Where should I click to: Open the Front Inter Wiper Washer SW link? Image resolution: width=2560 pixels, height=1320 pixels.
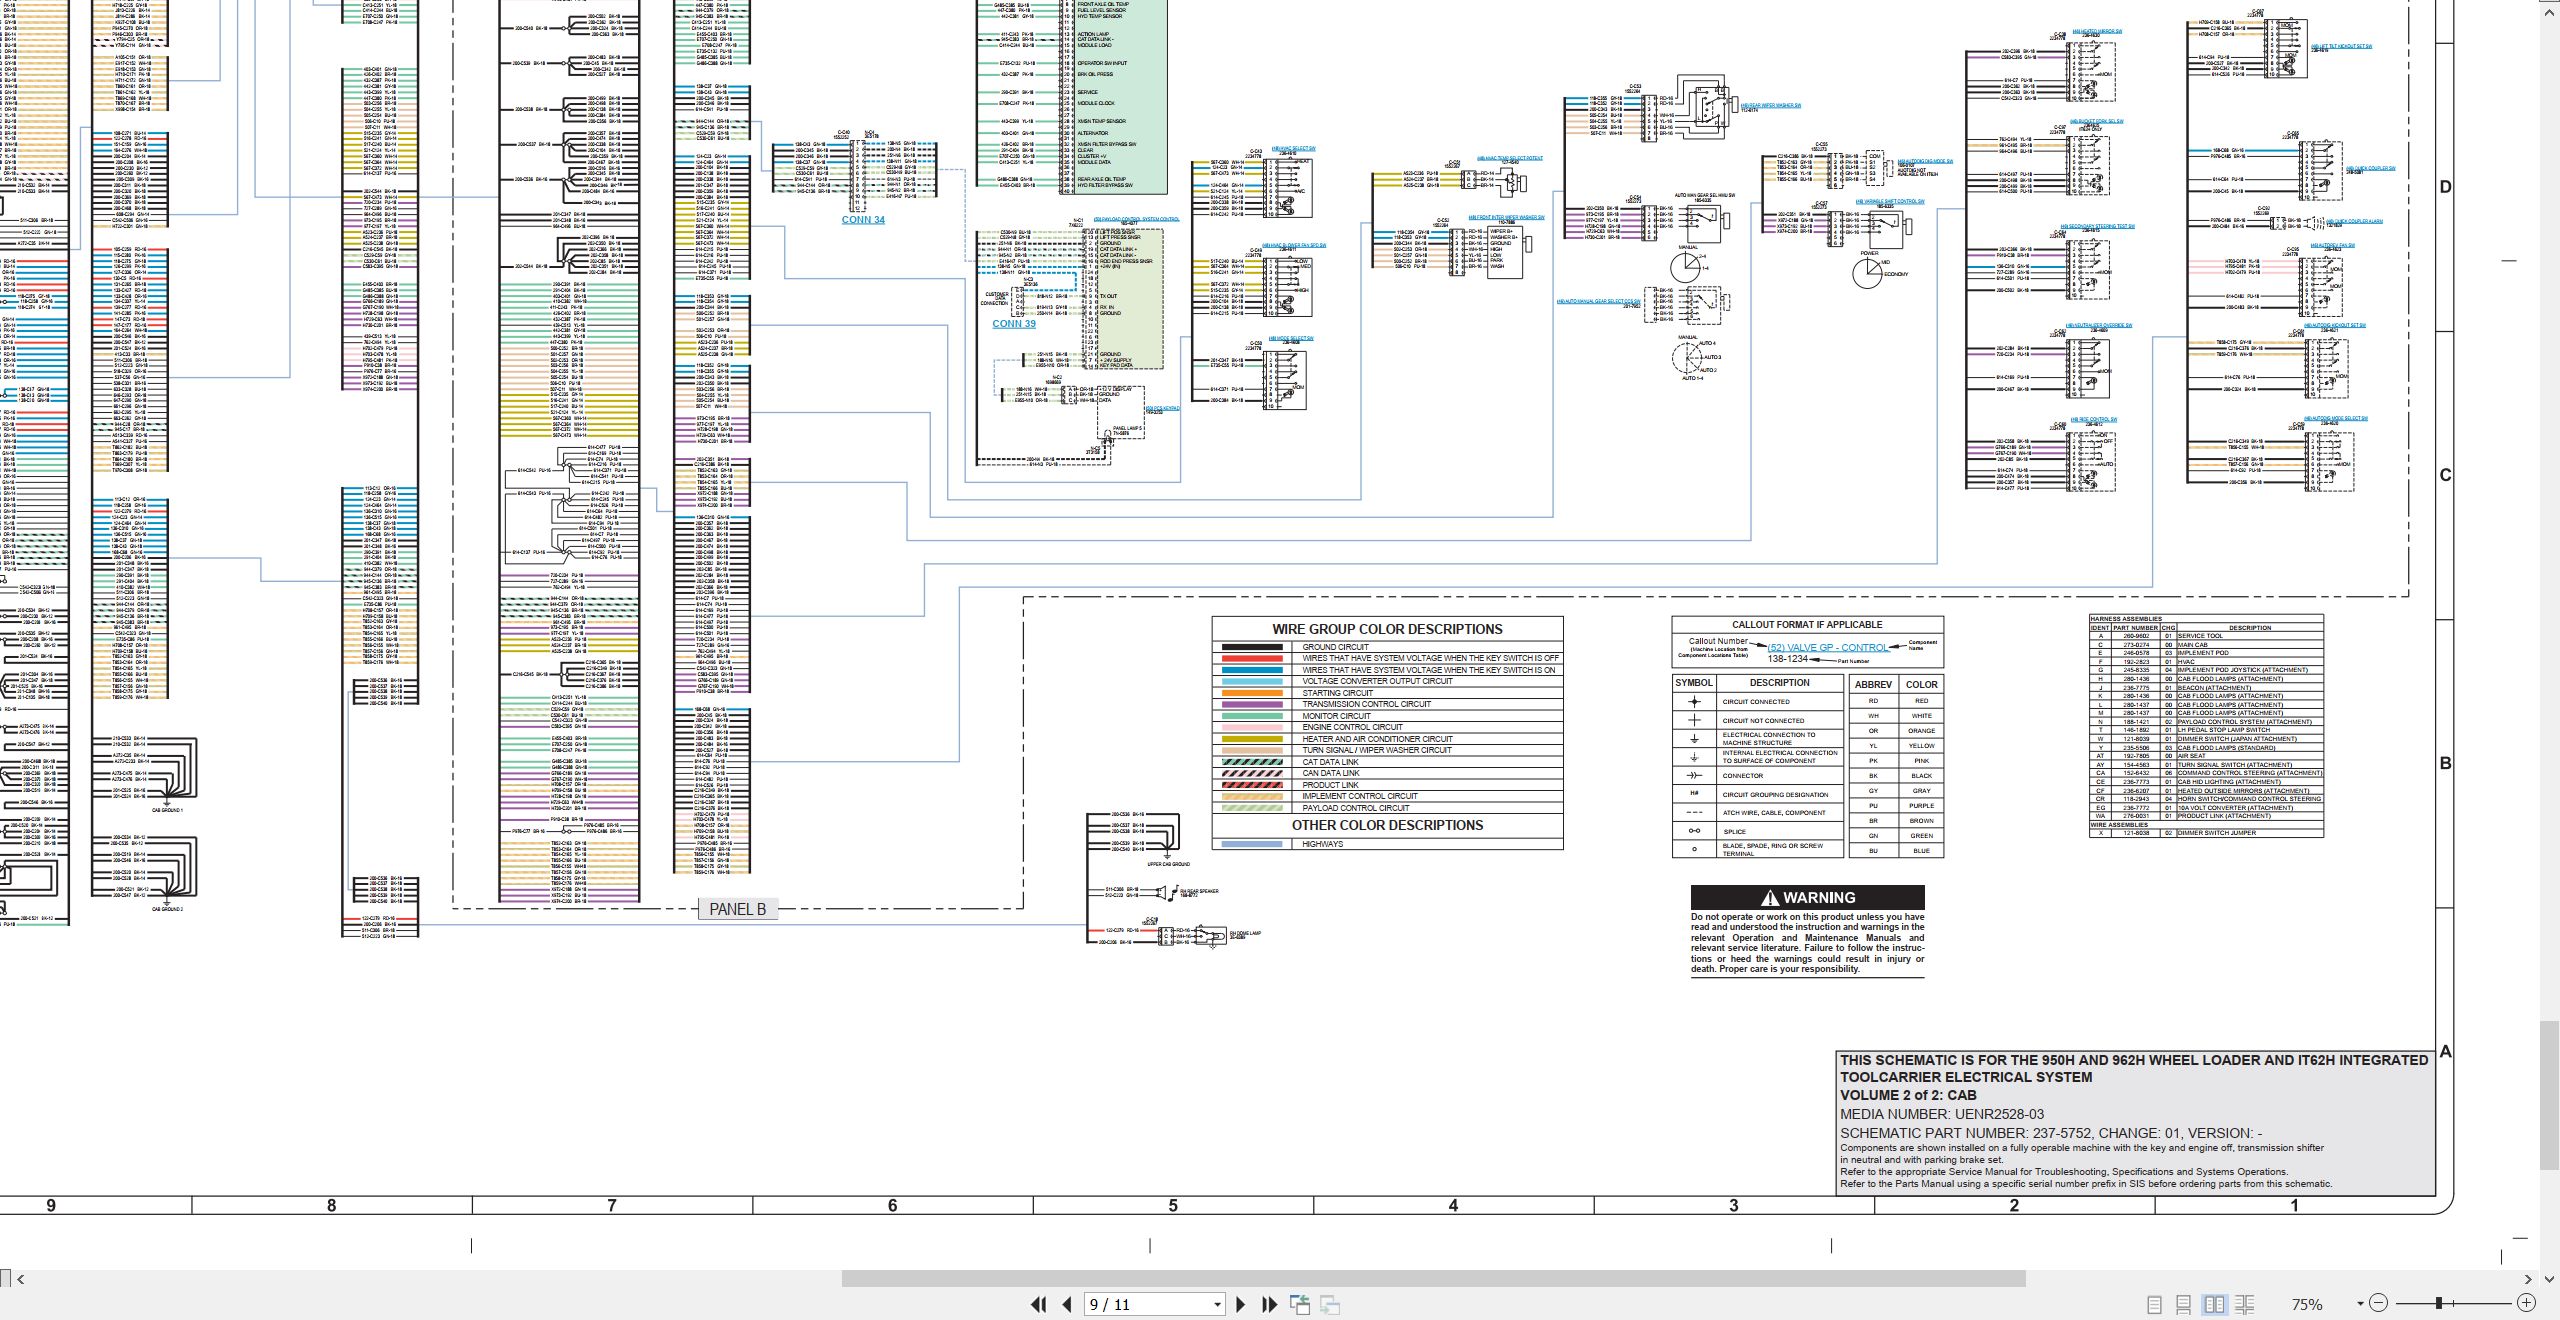(1506, 217)
